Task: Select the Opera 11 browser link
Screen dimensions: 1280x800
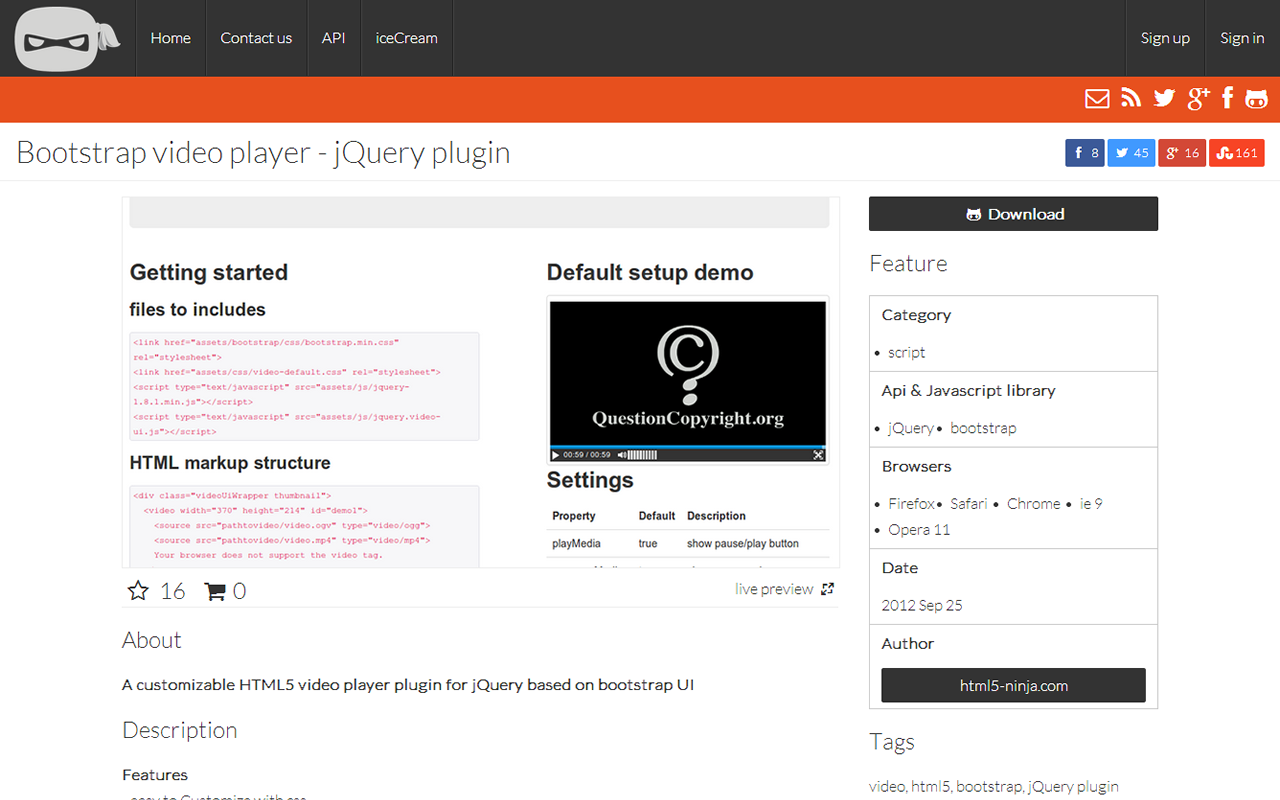Action: [x=919, y=530]
